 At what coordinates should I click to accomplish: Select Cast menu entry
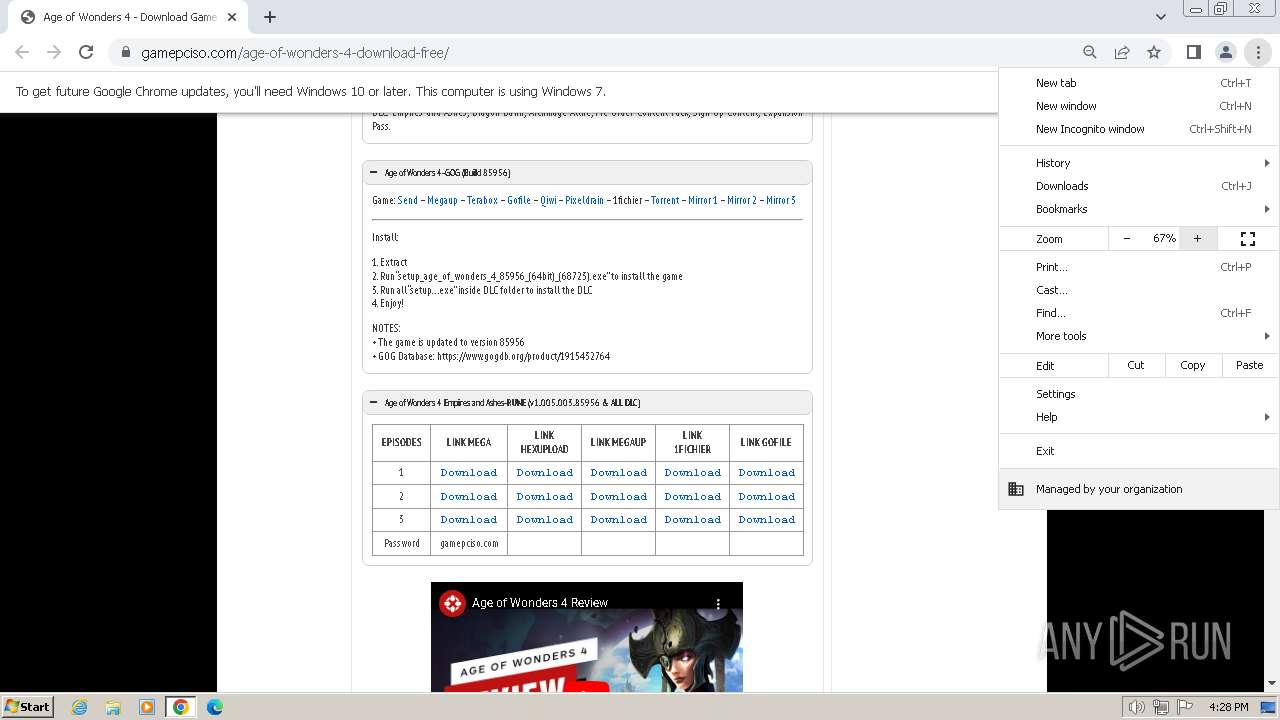tap(1139, 290)
